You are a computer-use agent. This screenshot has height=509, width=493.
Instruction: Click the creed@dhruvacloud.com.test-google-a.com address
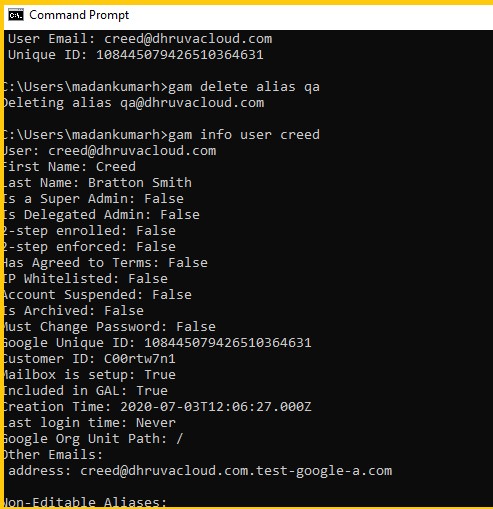click(x=236, y=471)
